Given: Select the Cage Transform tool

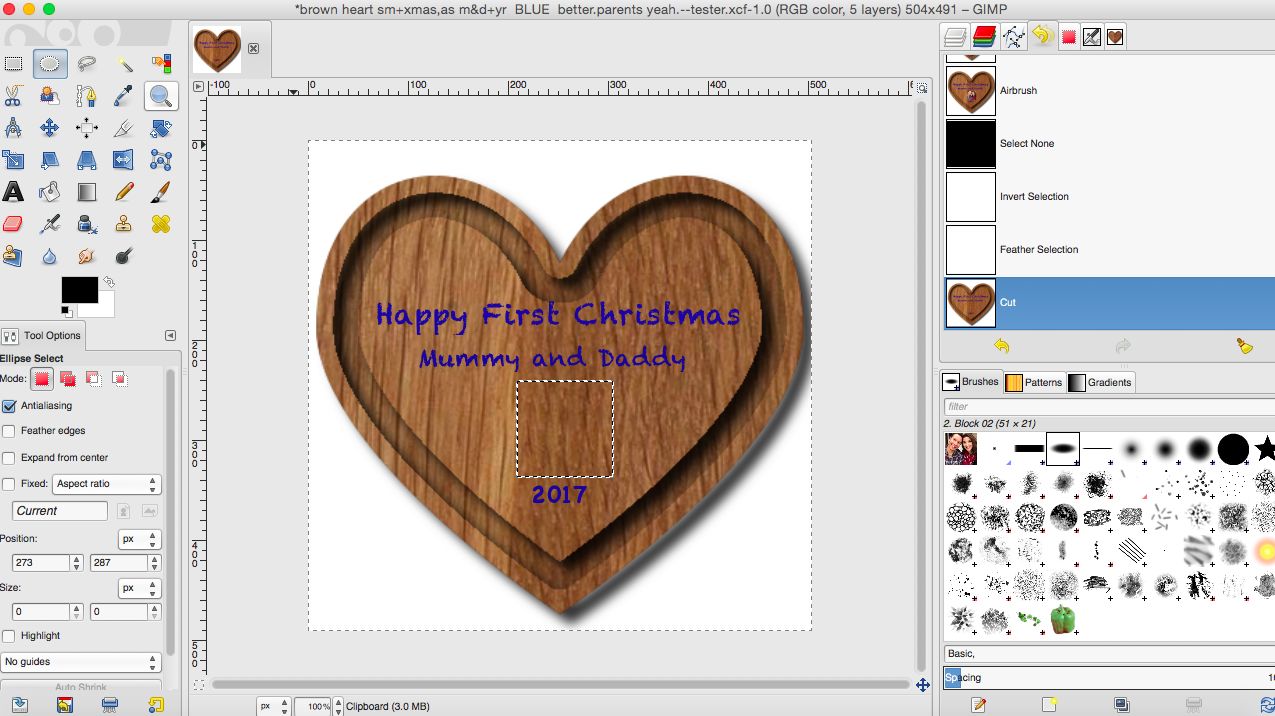Looking at the screenshot, I should (161, 160).
